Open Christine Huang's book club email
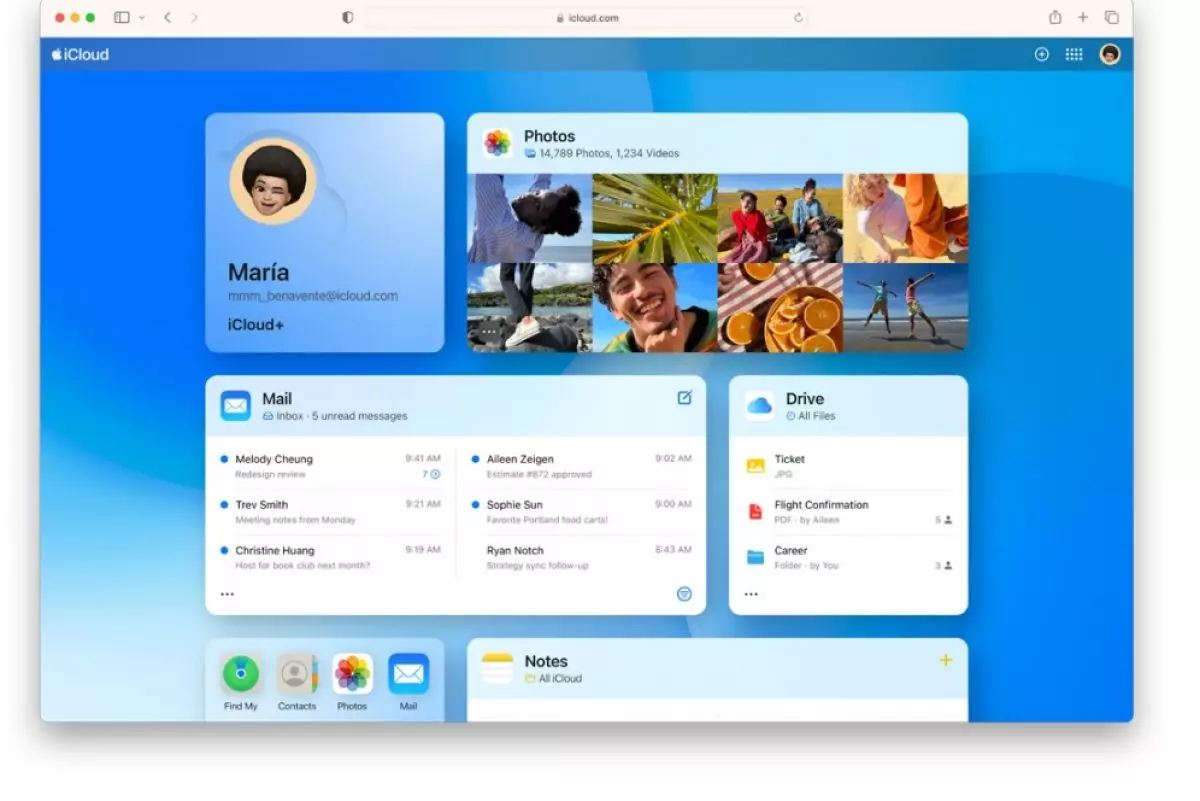 point(331,557)
